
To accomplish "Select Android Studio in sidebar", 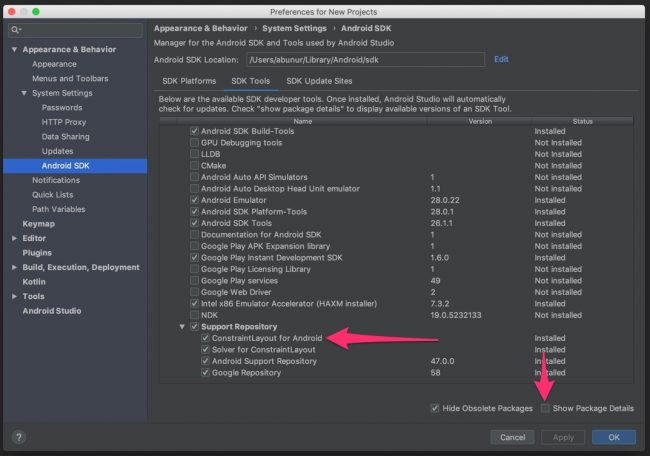I will (52, 311).
